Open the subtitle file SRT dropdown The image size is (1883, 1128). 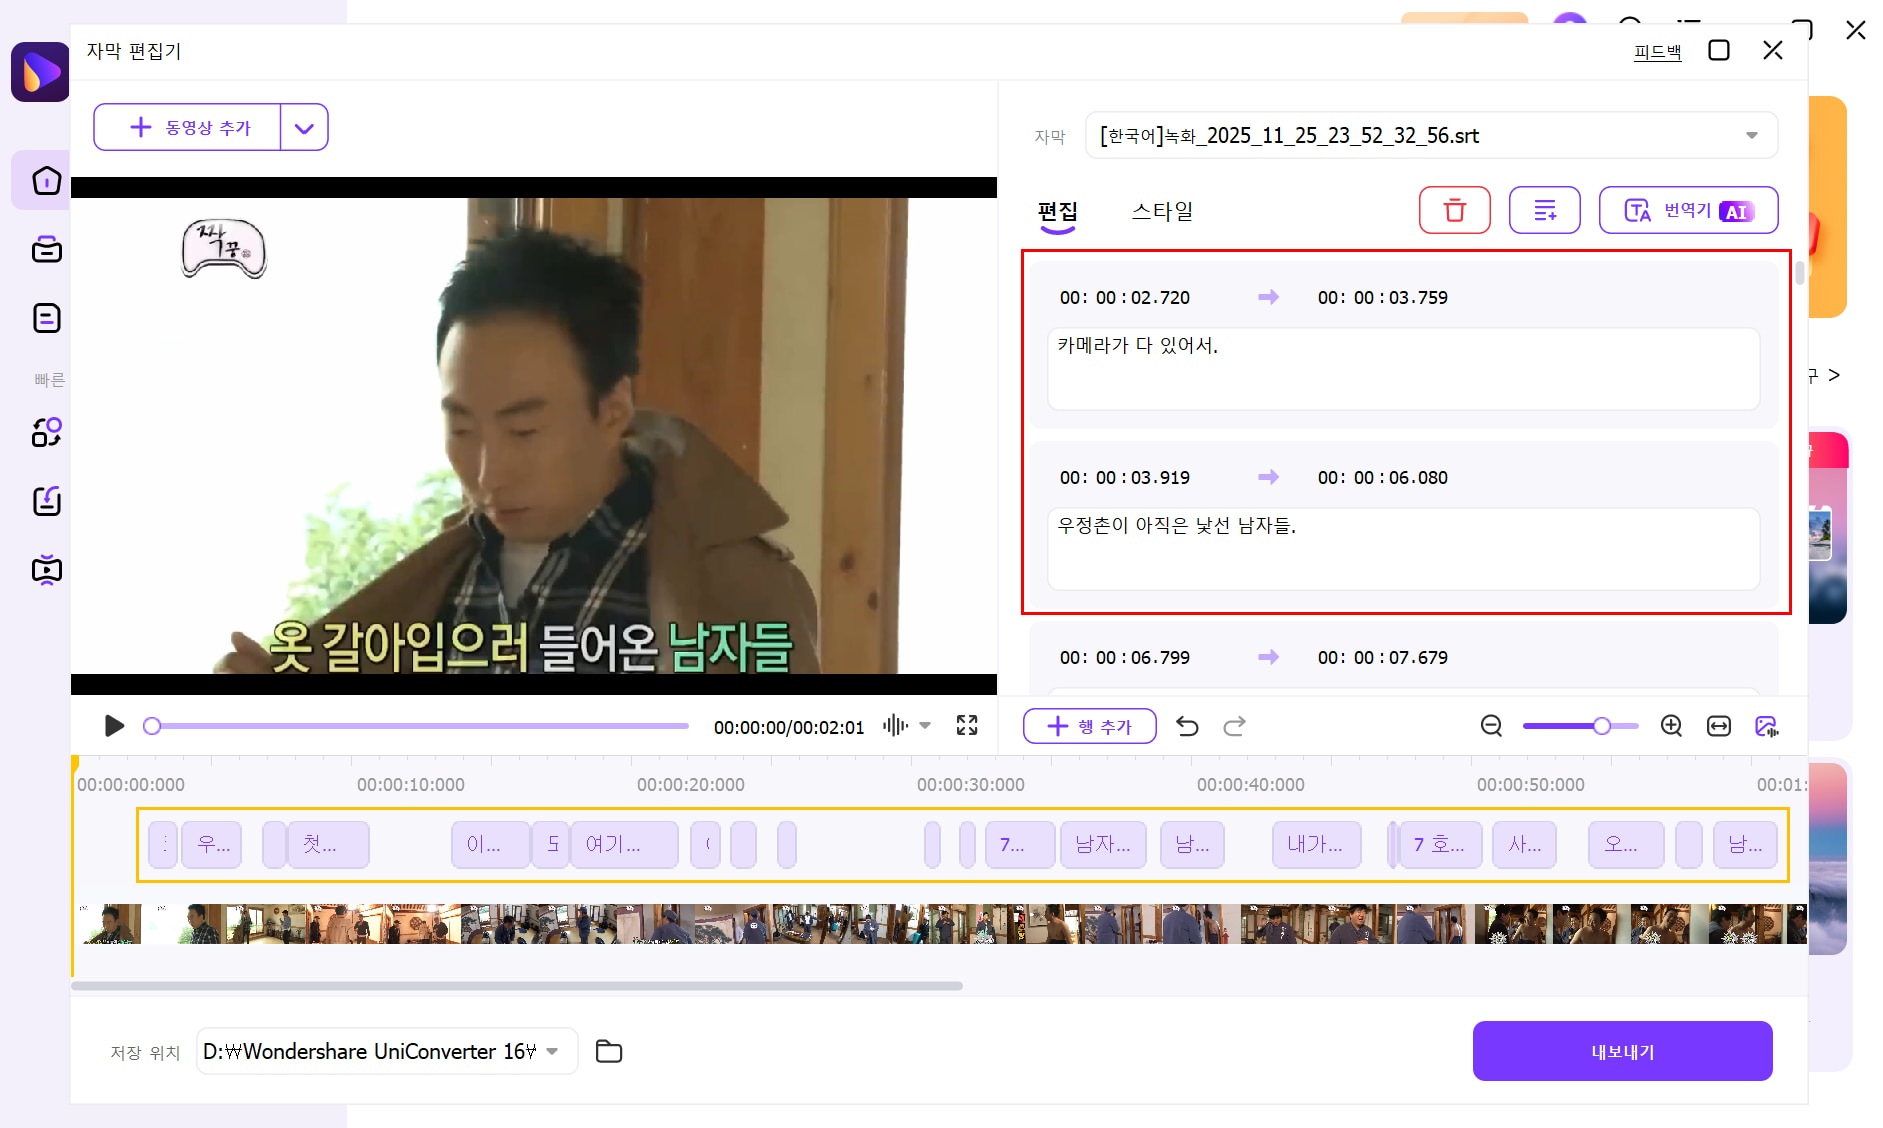tap(1751, 135)
